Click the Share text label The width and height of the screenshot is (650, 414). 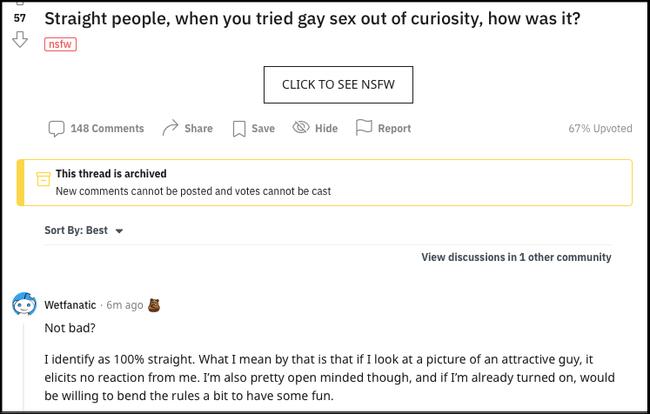click(198, 128)
